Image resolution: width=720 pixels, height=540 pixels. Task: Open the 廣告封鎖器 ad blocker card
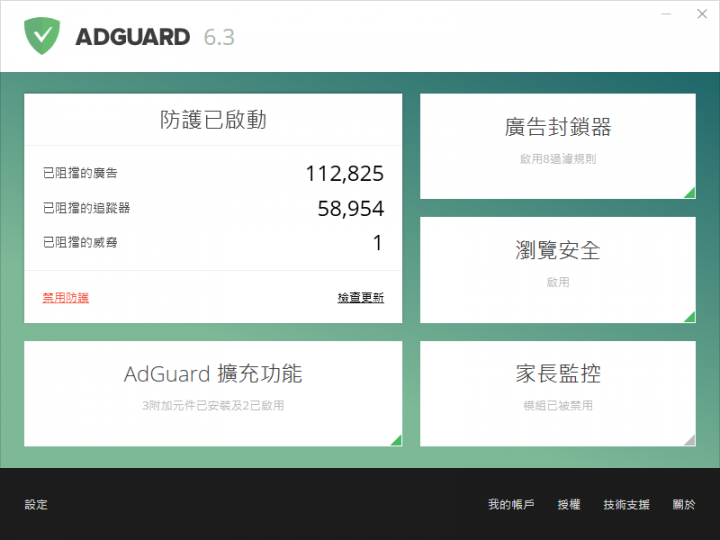(557, 146)
